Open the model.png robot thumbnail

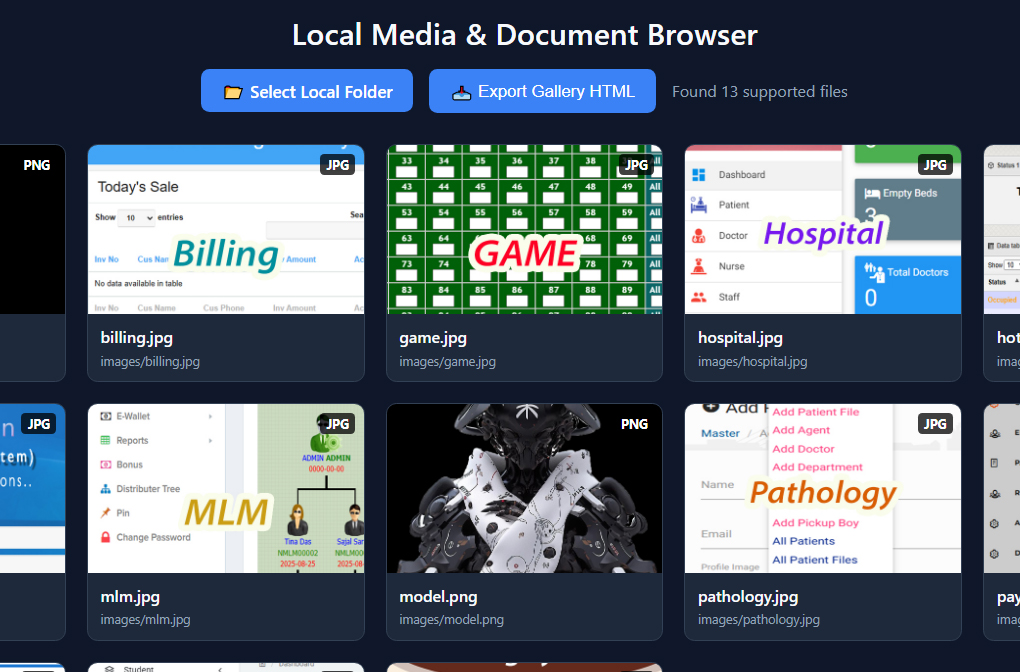524,489
